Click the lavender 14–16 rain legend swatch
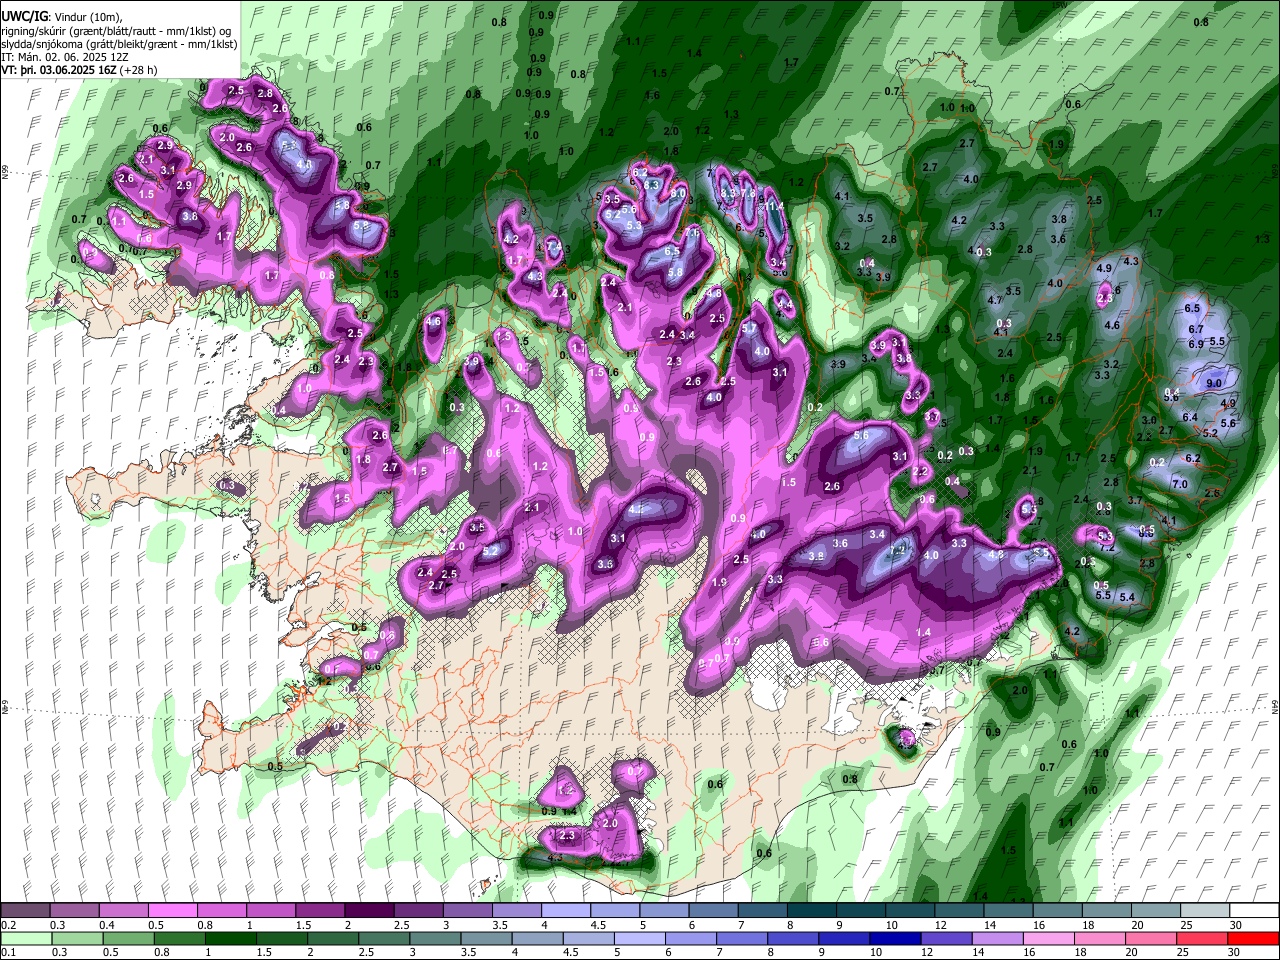This screenshot has height=960, width=1280. click(996, 938)
